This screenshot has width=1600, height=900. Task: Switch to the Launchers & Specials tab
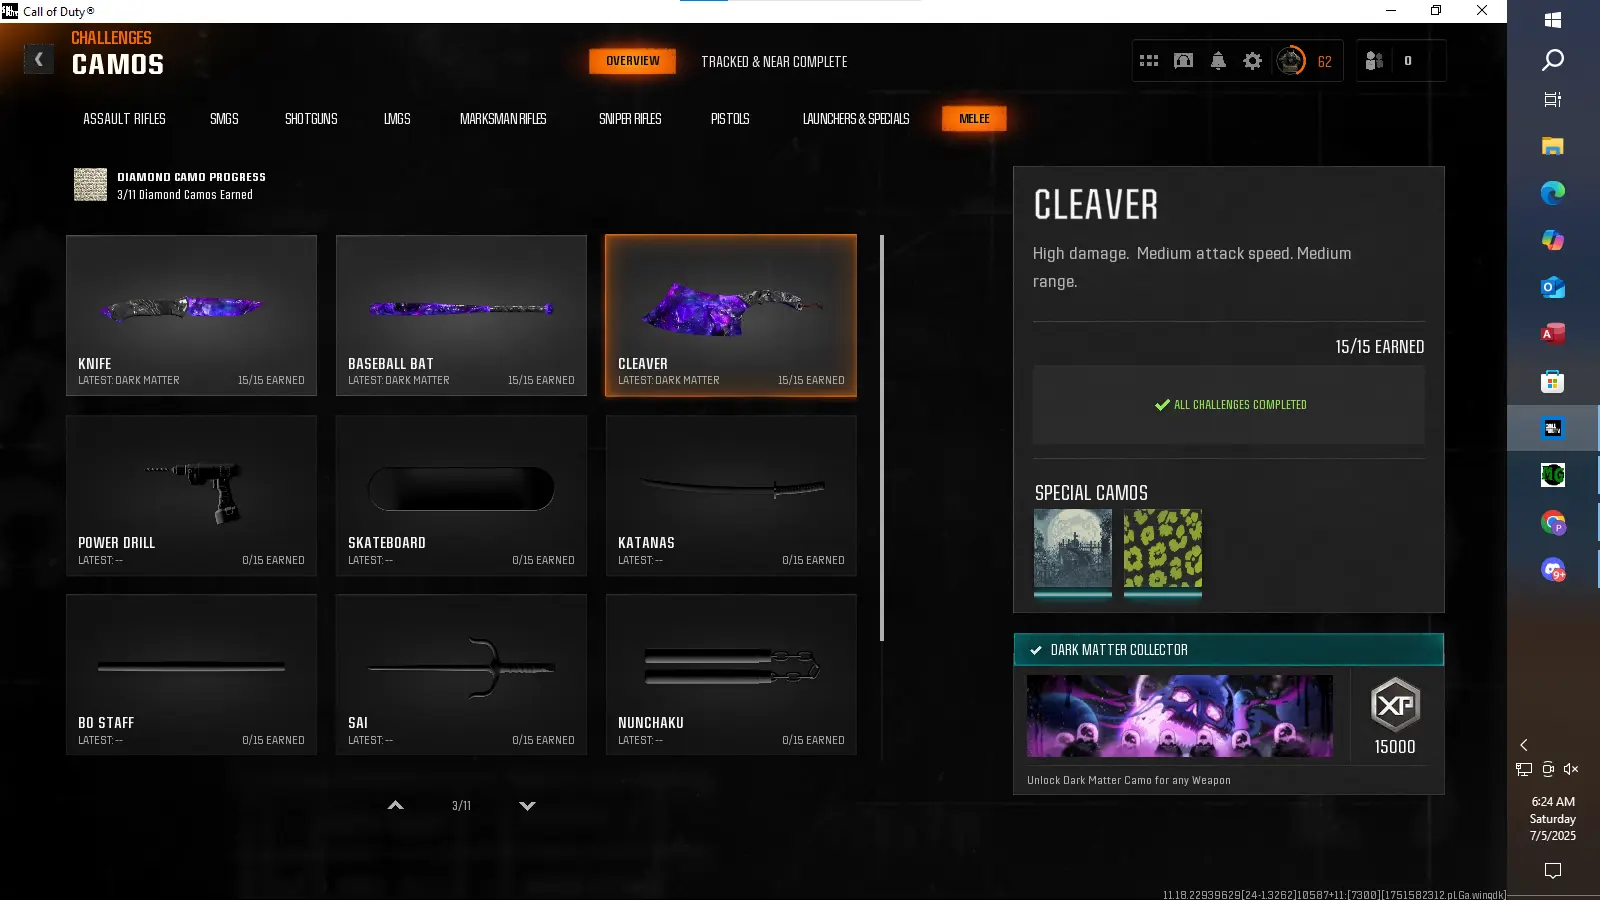pos(856,119)
